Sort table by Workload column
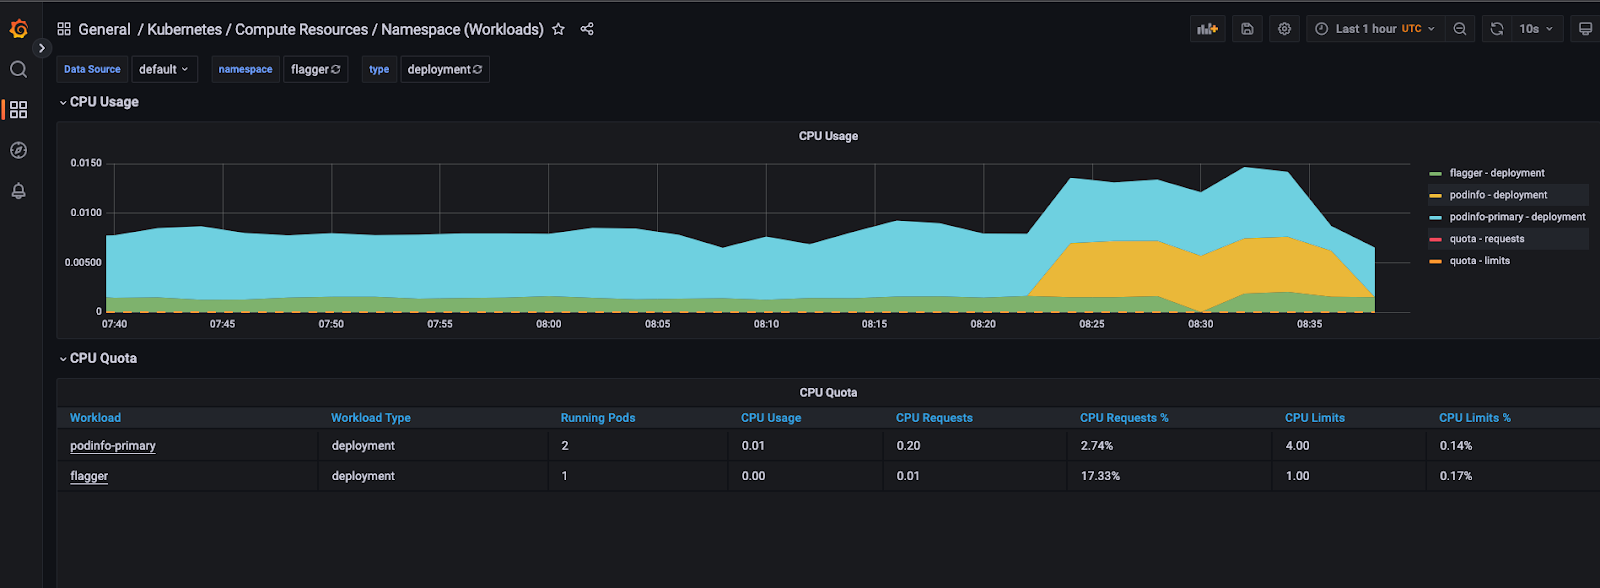Image resolution: width=1600 pixels, height=588 pixels. click(95, 418)
